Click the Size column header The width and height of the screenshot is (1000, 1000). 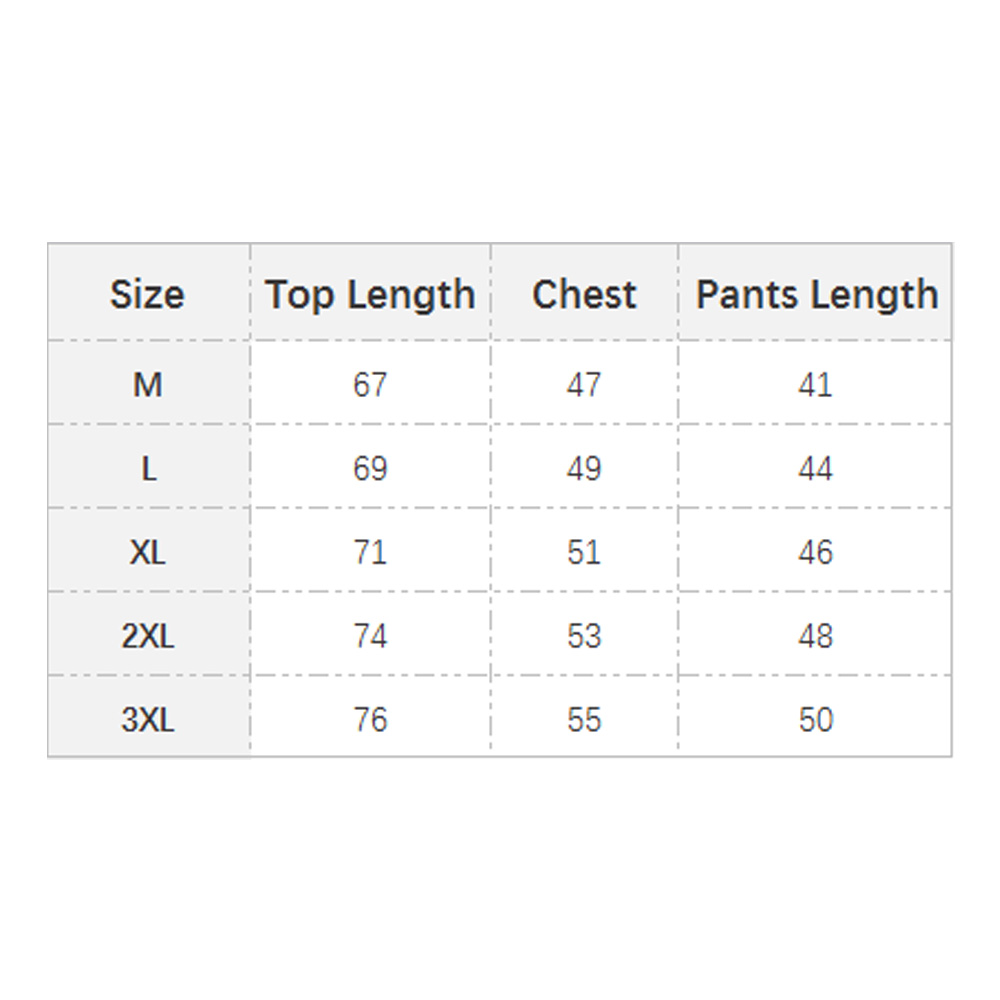pyautogui.click(x=147, y=295)
